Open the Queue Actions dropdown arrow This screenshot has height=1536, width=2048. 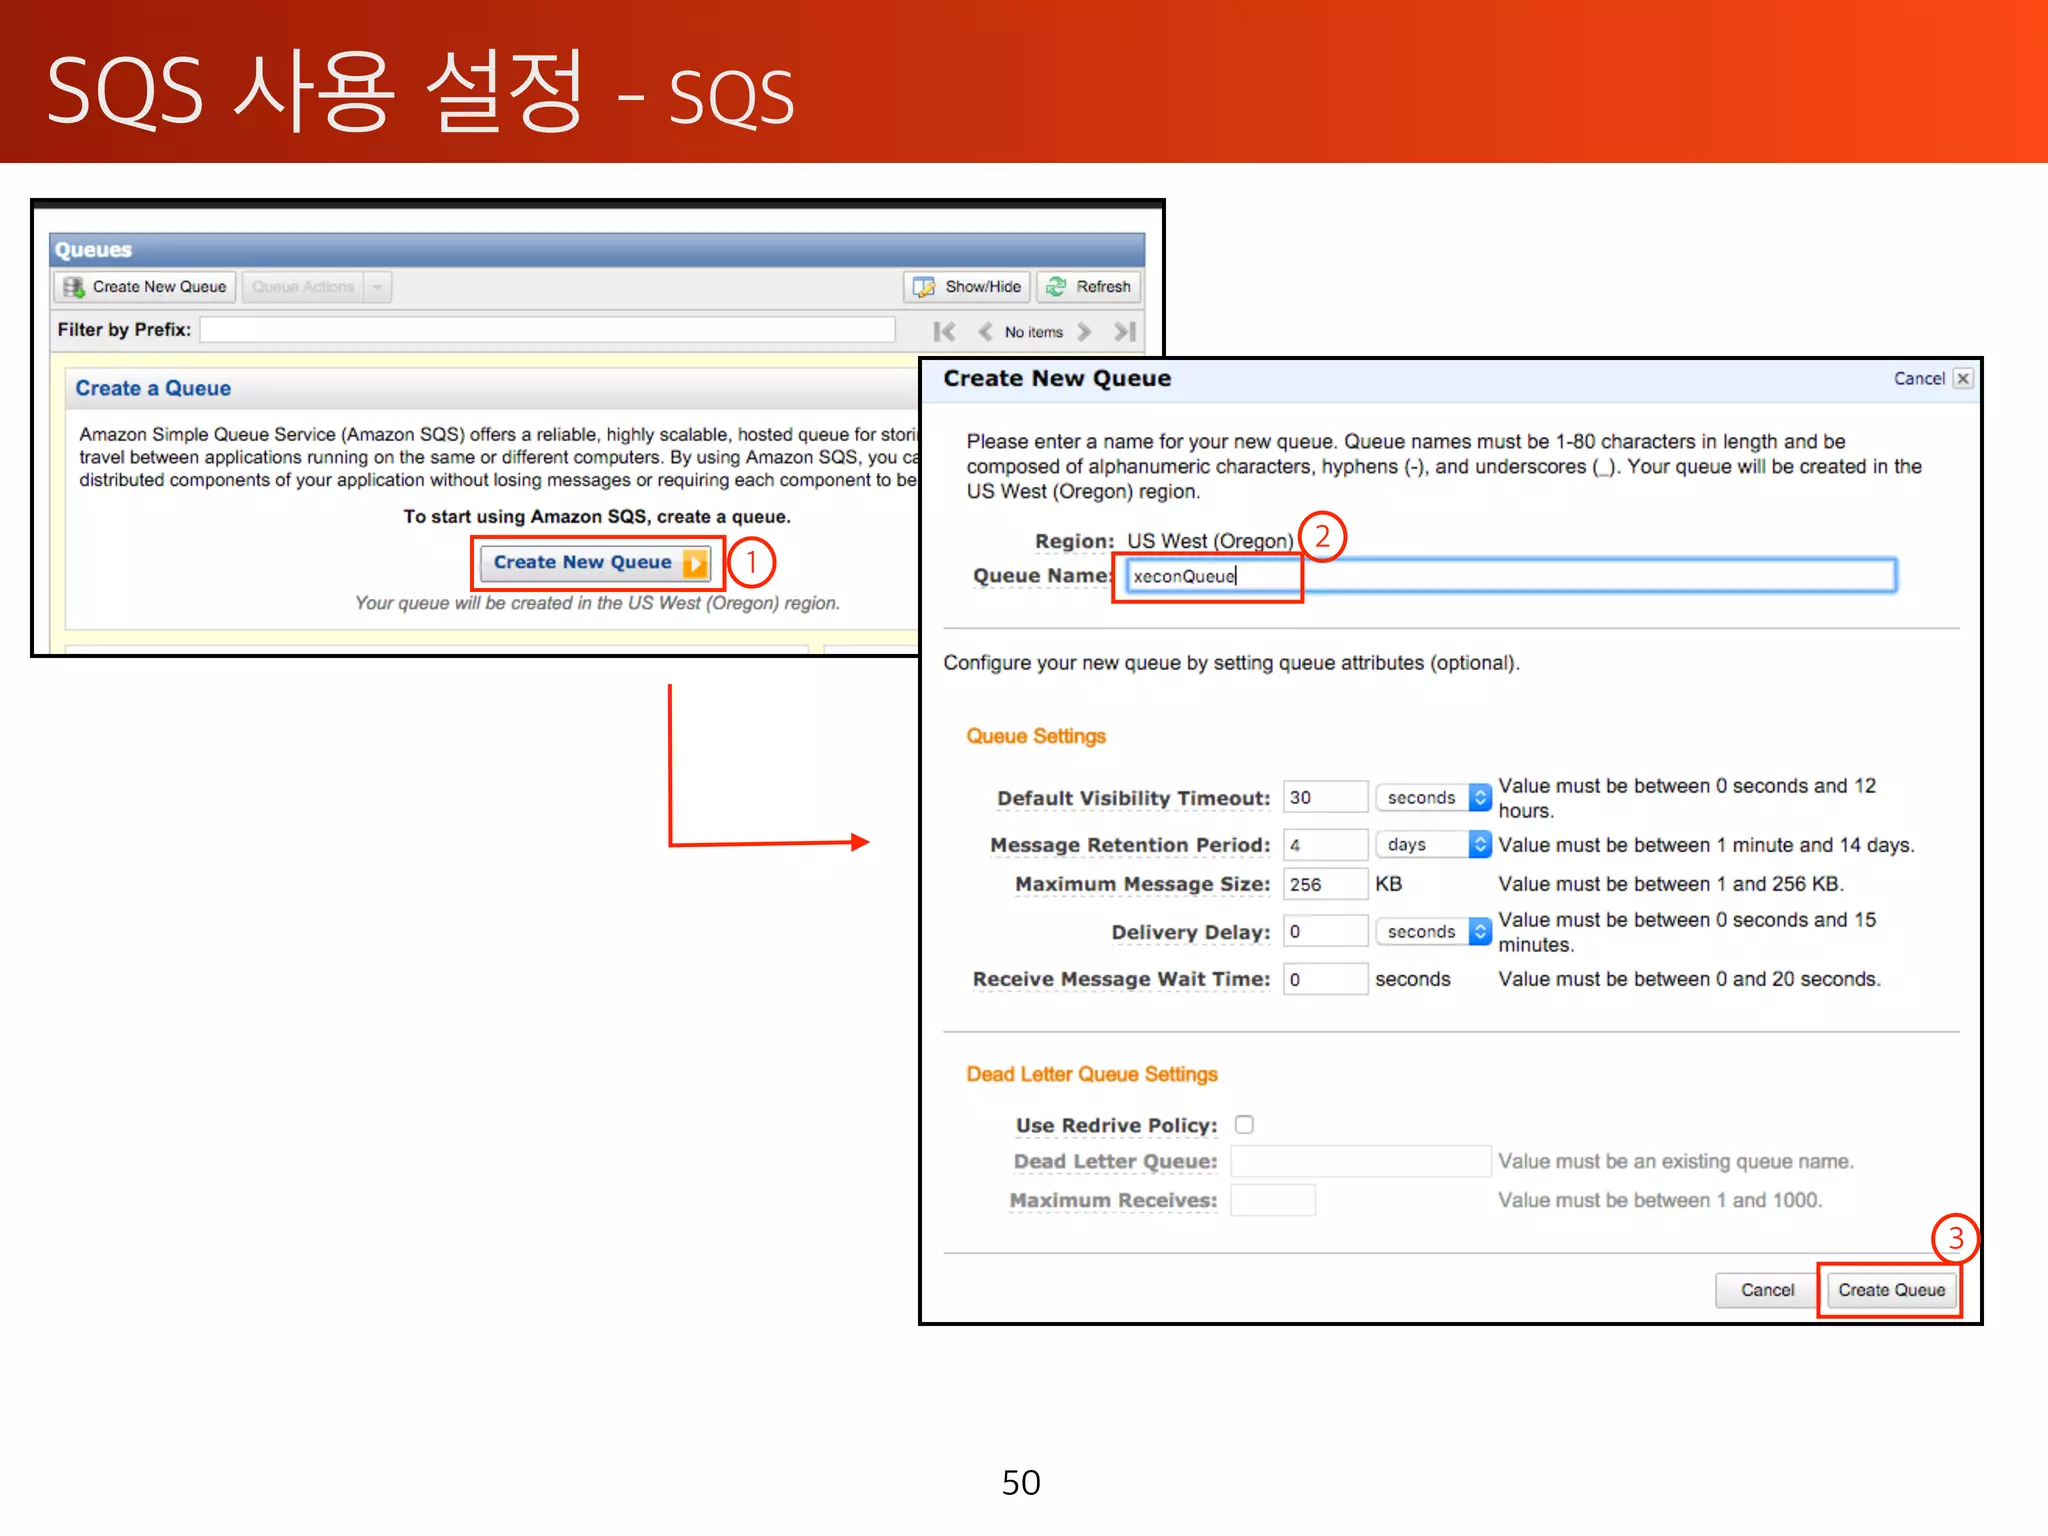(x=377, y=287)
